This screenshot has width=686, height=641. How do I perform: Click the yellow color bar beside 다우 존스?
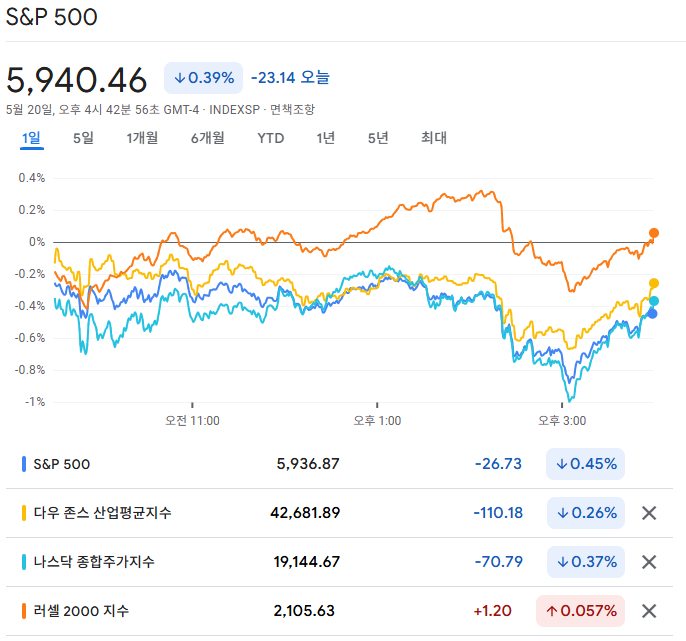24,513
